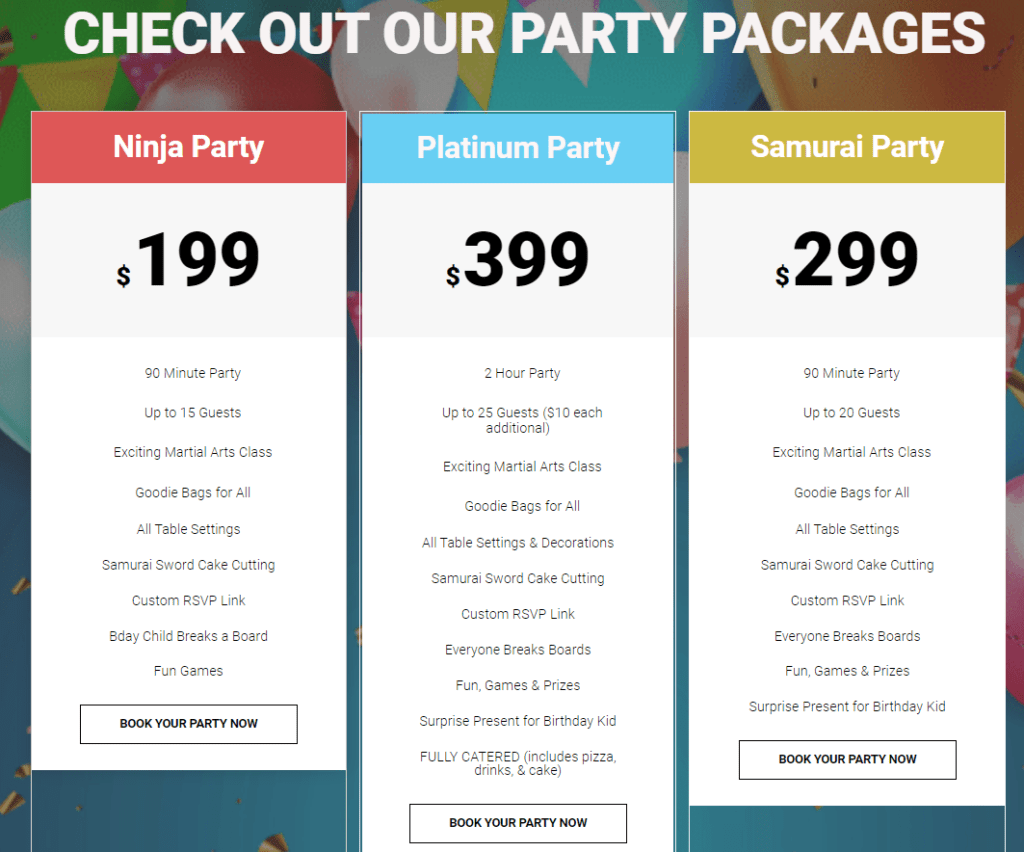Click BOOK YOUR PARTY NOW under Ninja Party

188,724
